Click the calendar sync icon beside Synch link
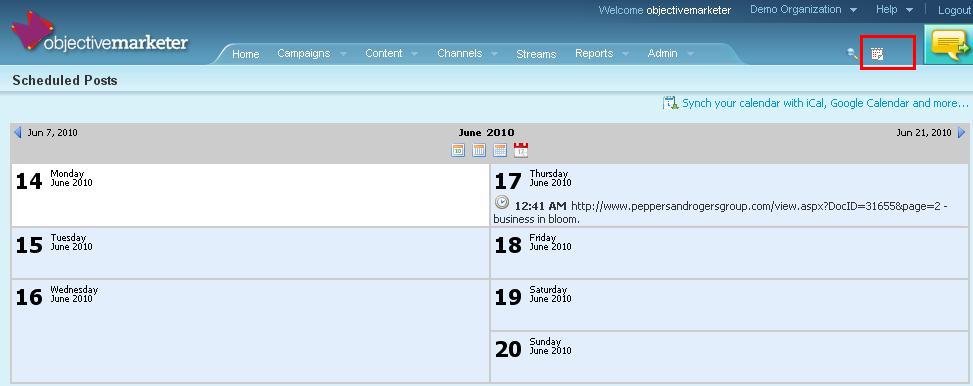 pyautogui.click(x=670, y=103)
